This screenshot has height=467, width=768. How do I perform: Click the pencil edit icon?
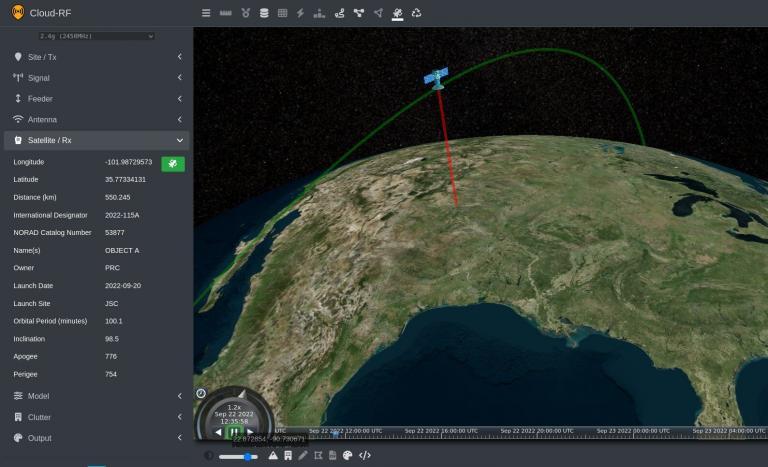coord(303,455)
